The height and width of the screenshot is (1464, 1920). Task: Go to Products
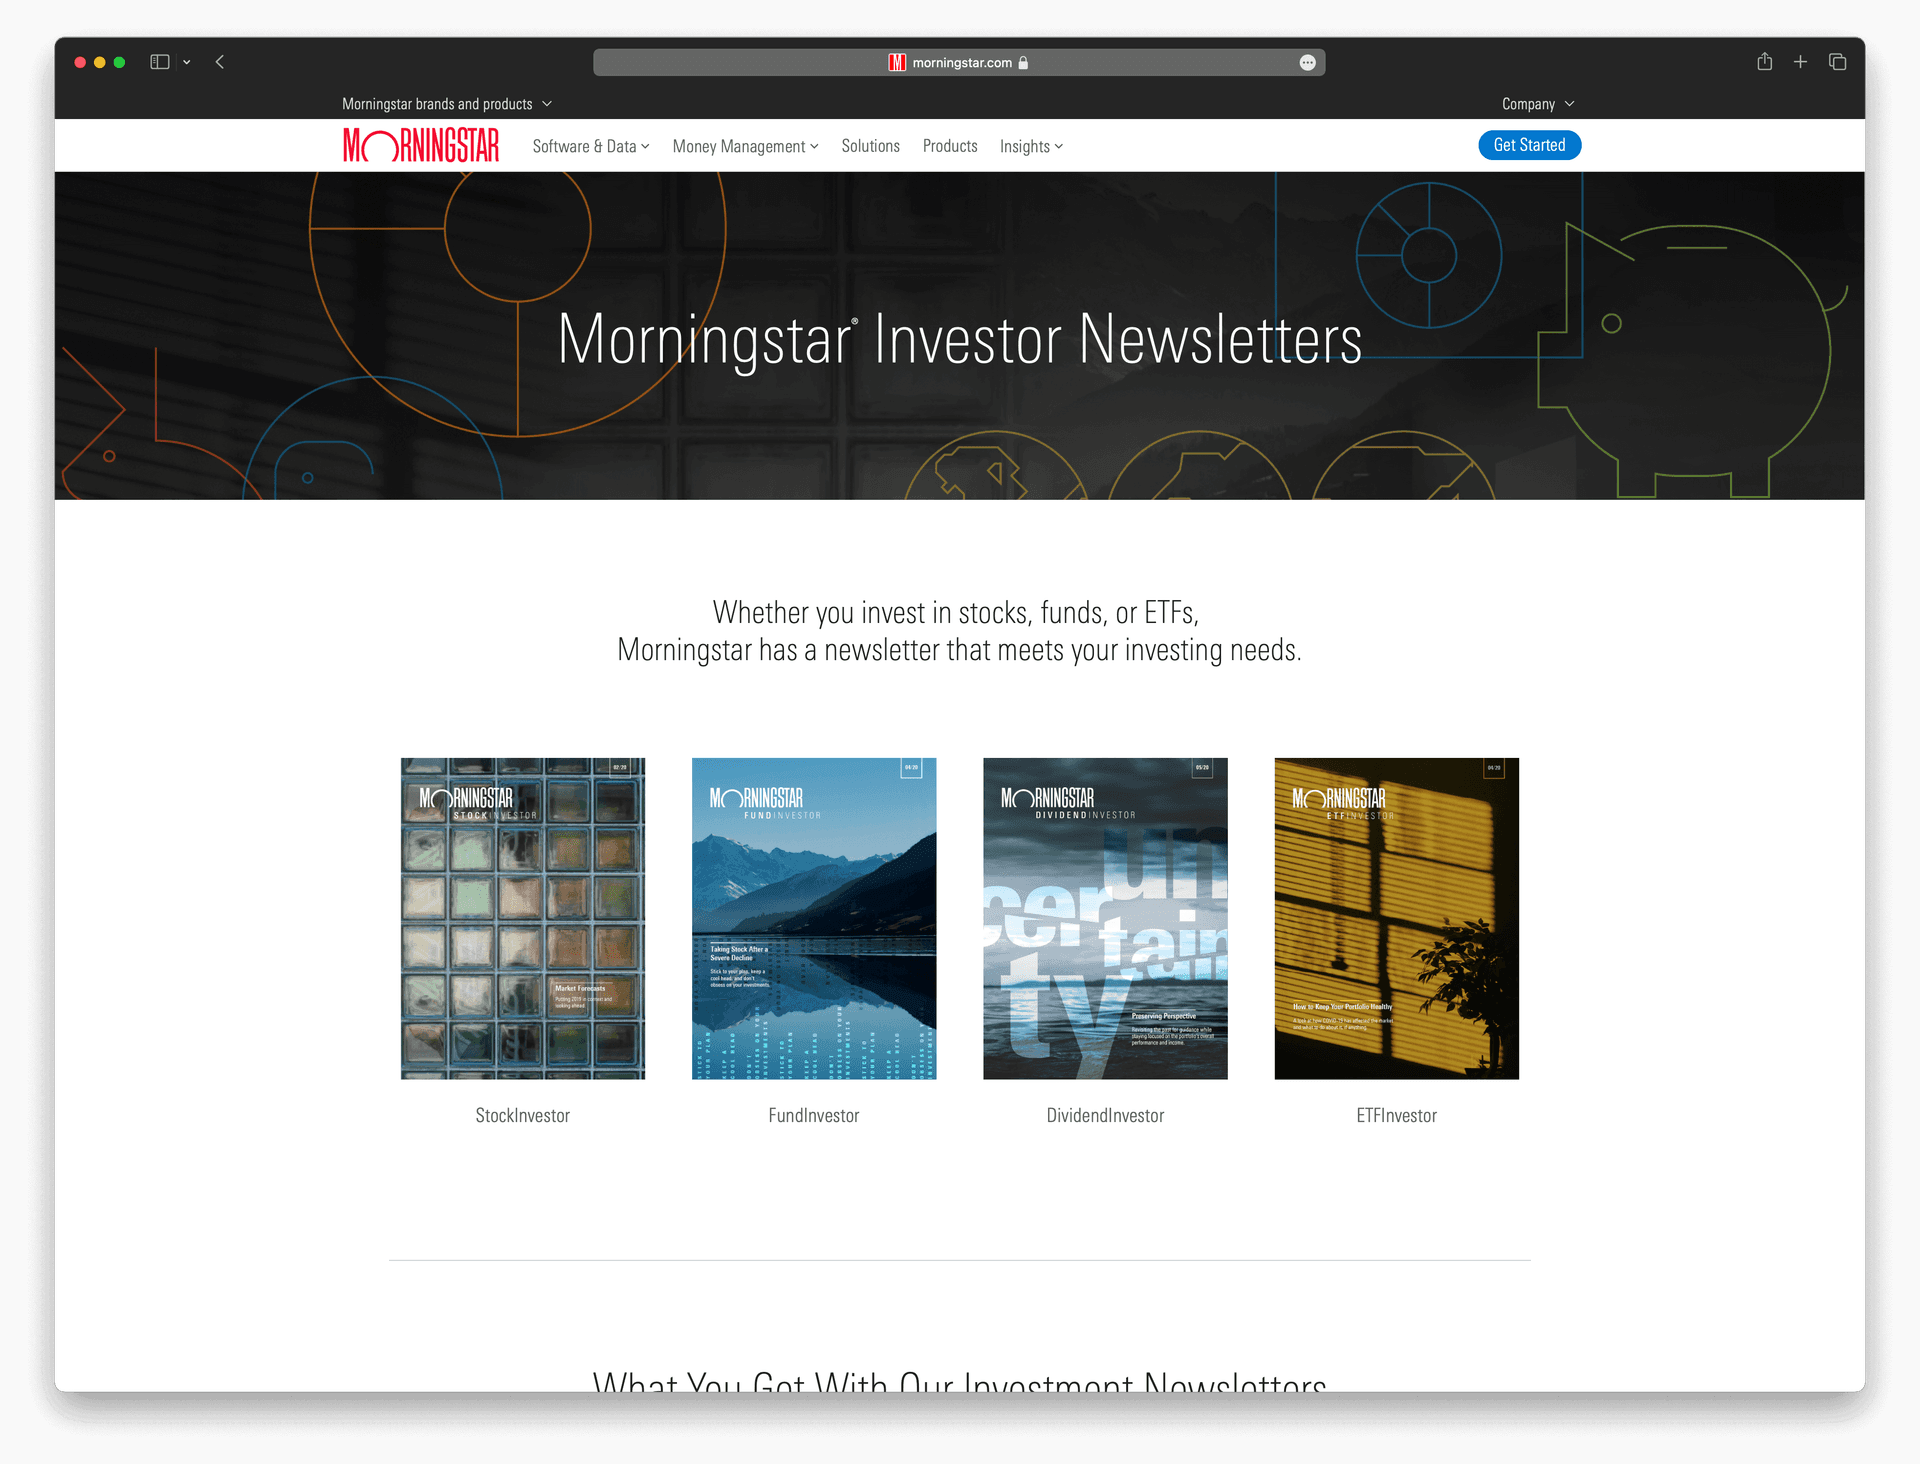(950, 146)
